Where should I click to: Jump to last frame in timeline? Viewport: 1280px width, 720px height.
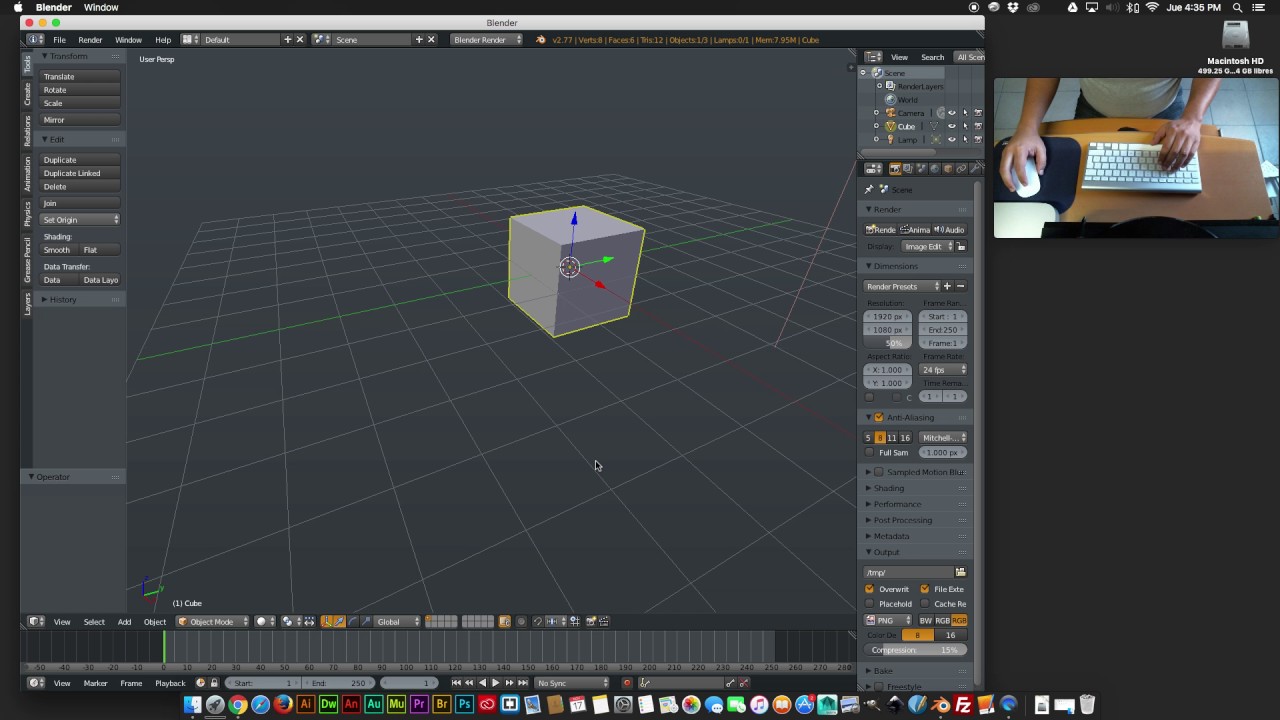tap(522, 683)
